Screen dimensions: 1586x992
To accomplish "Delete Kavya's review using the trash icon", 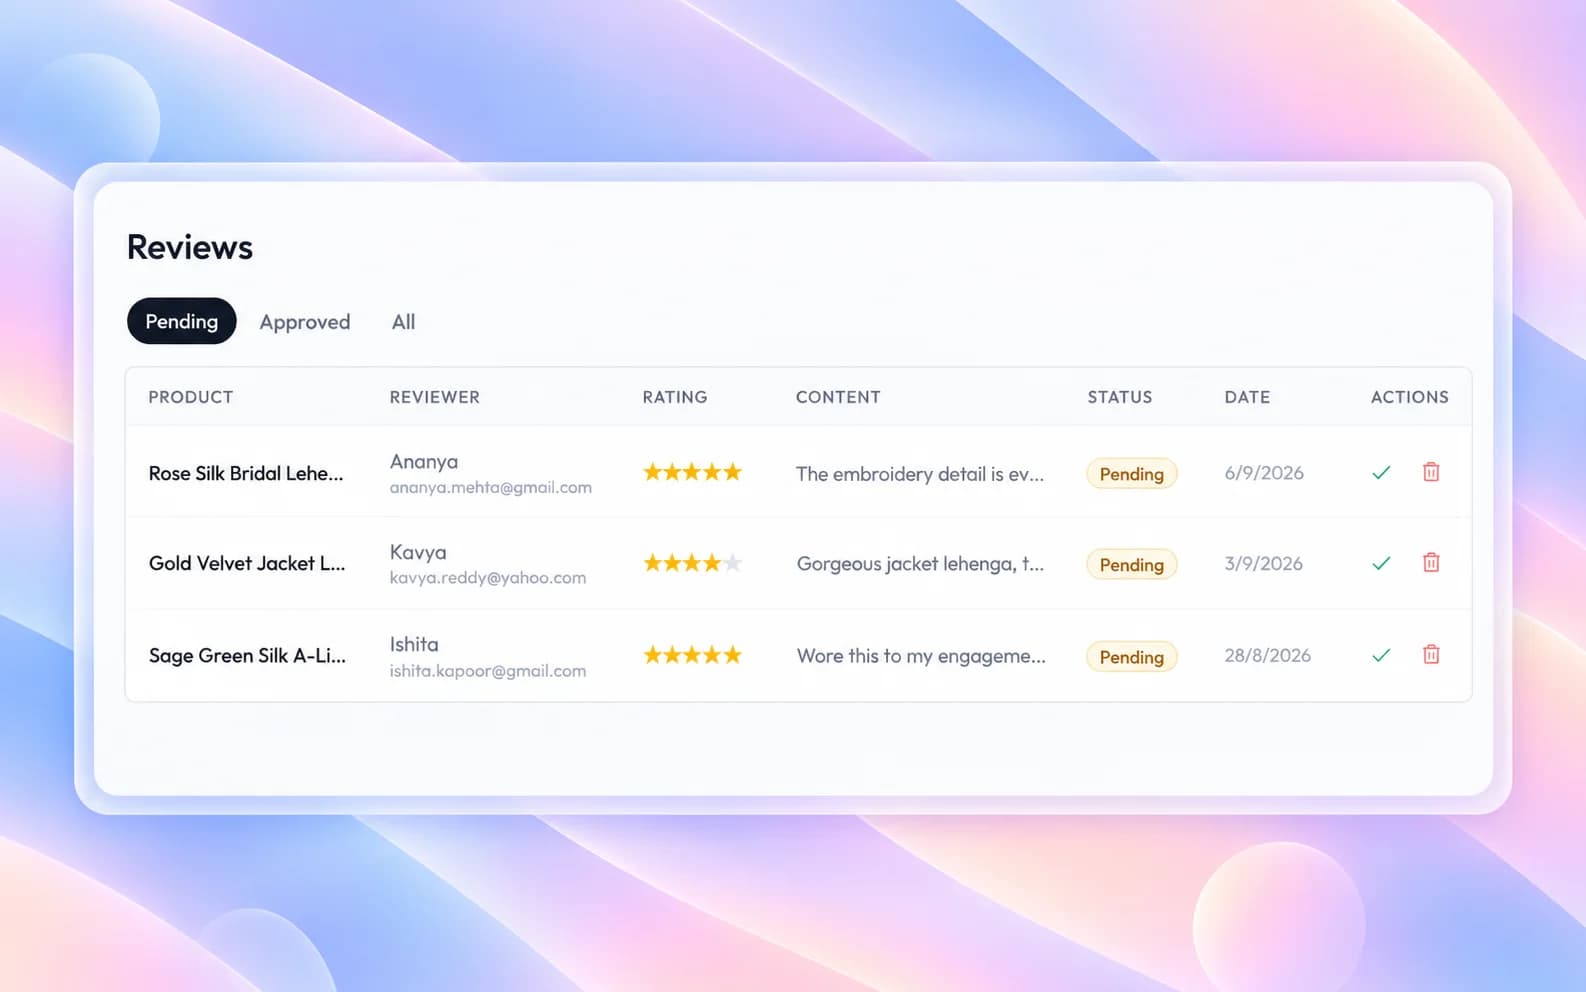I will [x=1431, y=563].
